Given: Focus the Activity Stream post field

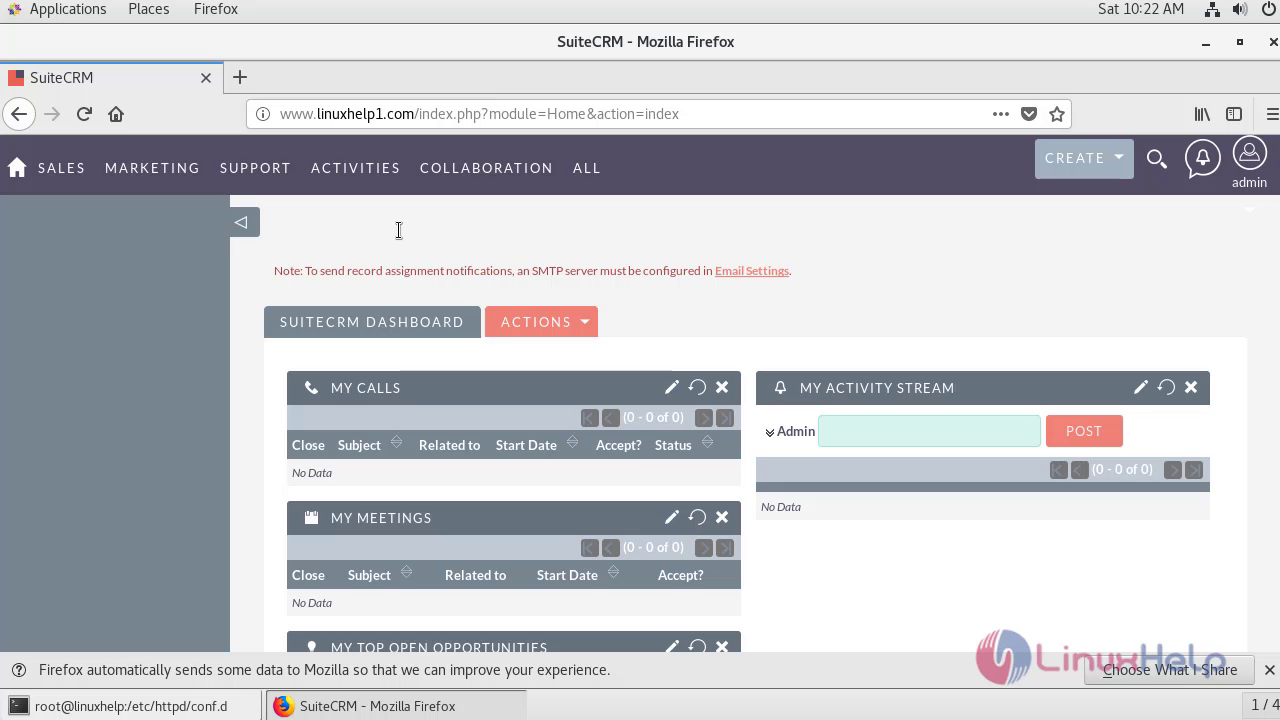Looking at the screenshot, I should coord(929,431).
